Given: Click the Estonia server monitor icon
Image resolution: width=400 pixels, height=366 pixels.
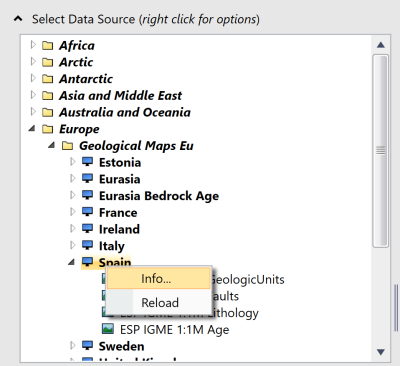Looking at the screenshot, I should coord(87,162).
